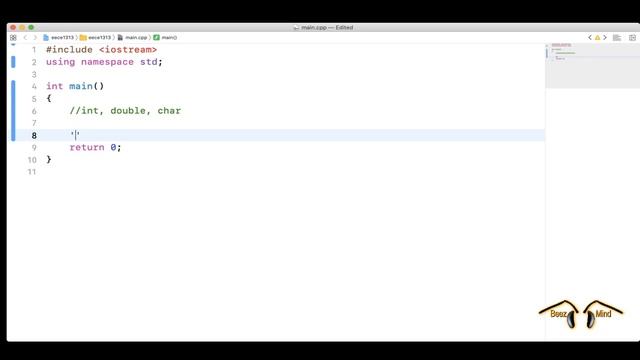Screen dimensions: 640x360
Task: Add a new editor pane
Action: tap(632, 38)
